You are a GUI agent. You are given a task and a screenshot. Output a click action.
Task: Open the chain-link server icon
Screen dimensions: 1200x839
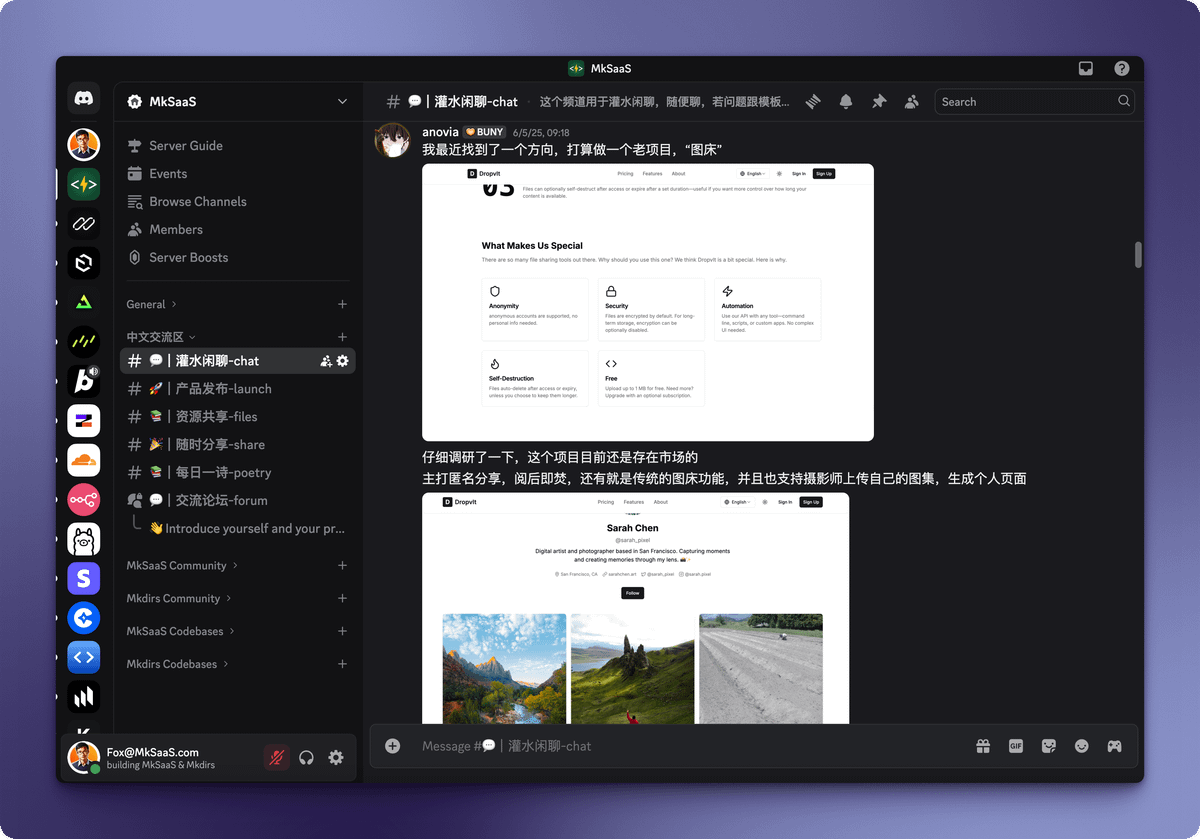point(84,223)
